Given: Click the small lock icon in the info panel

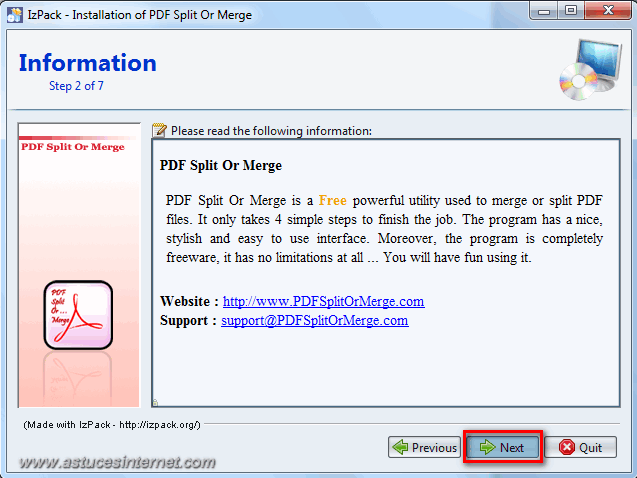Looking at the screenshot, I should pos(155,402).
